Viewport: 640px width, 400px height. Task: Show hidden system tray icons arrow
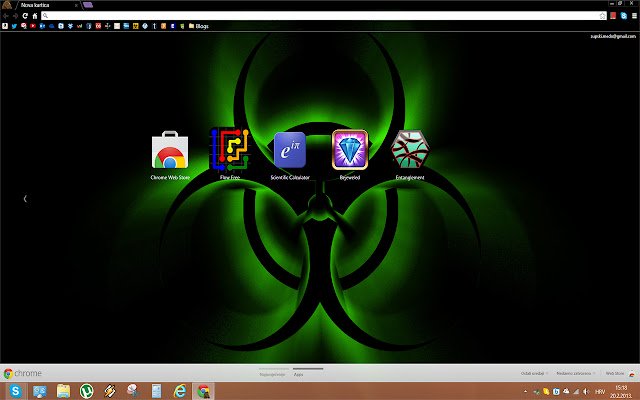[x=526, y=392]
